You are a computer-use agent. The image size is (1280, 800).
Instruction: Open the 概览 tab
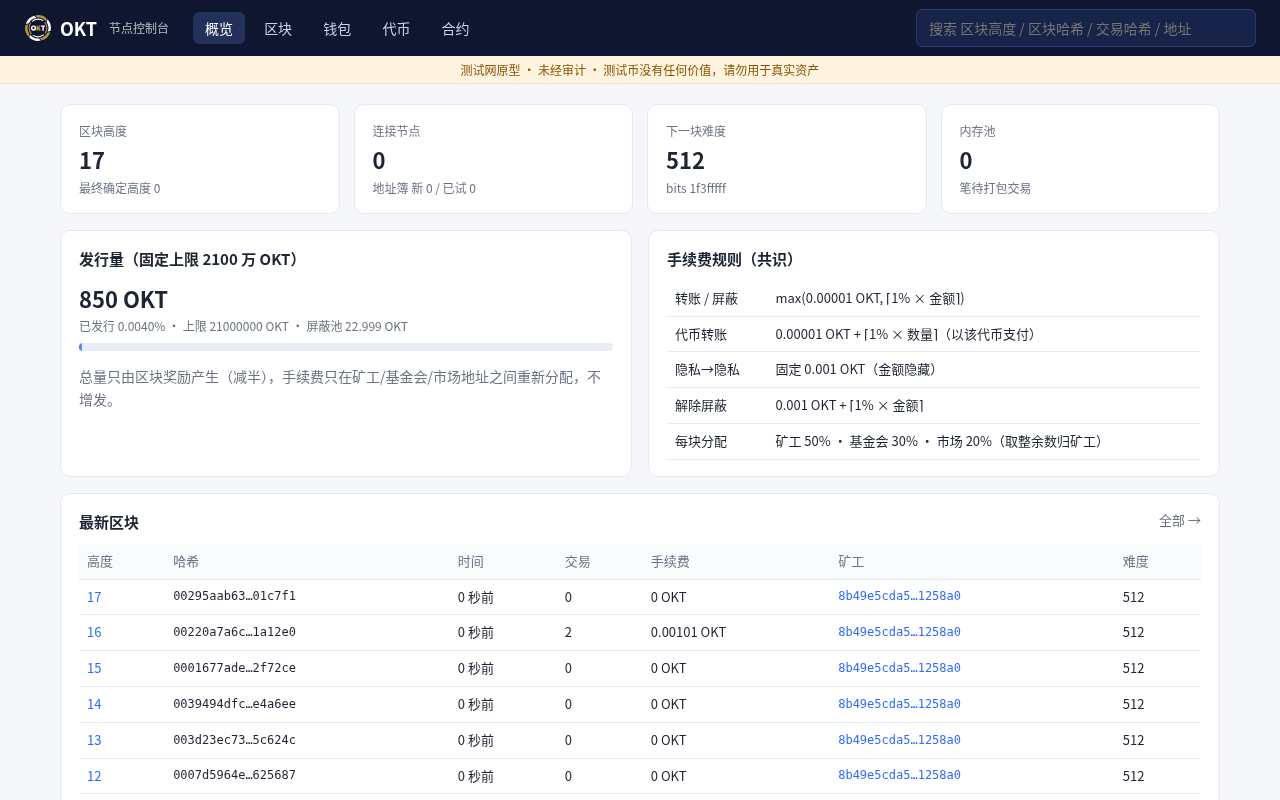coord(219,28)
